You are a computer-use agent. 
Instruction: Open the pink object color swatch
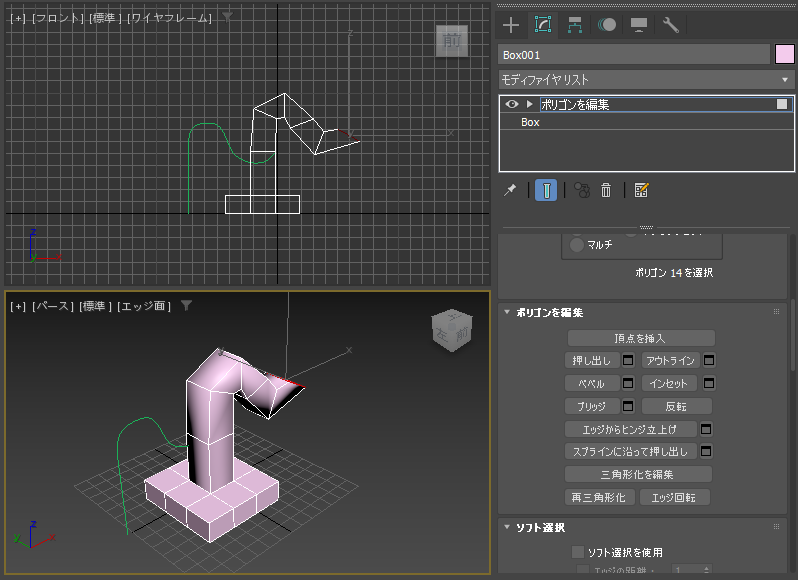pyautogui.click(x=784, y=54)
